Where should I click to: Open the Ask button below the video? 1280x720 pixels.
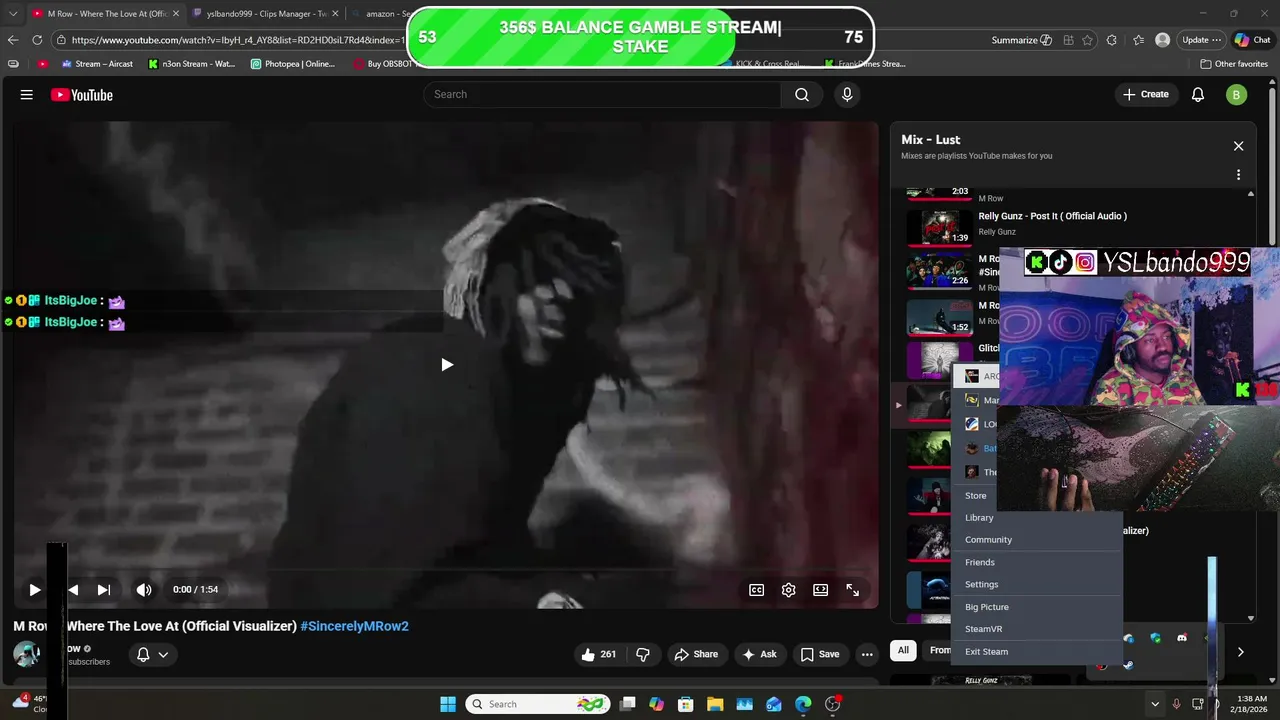pos(759,654)
